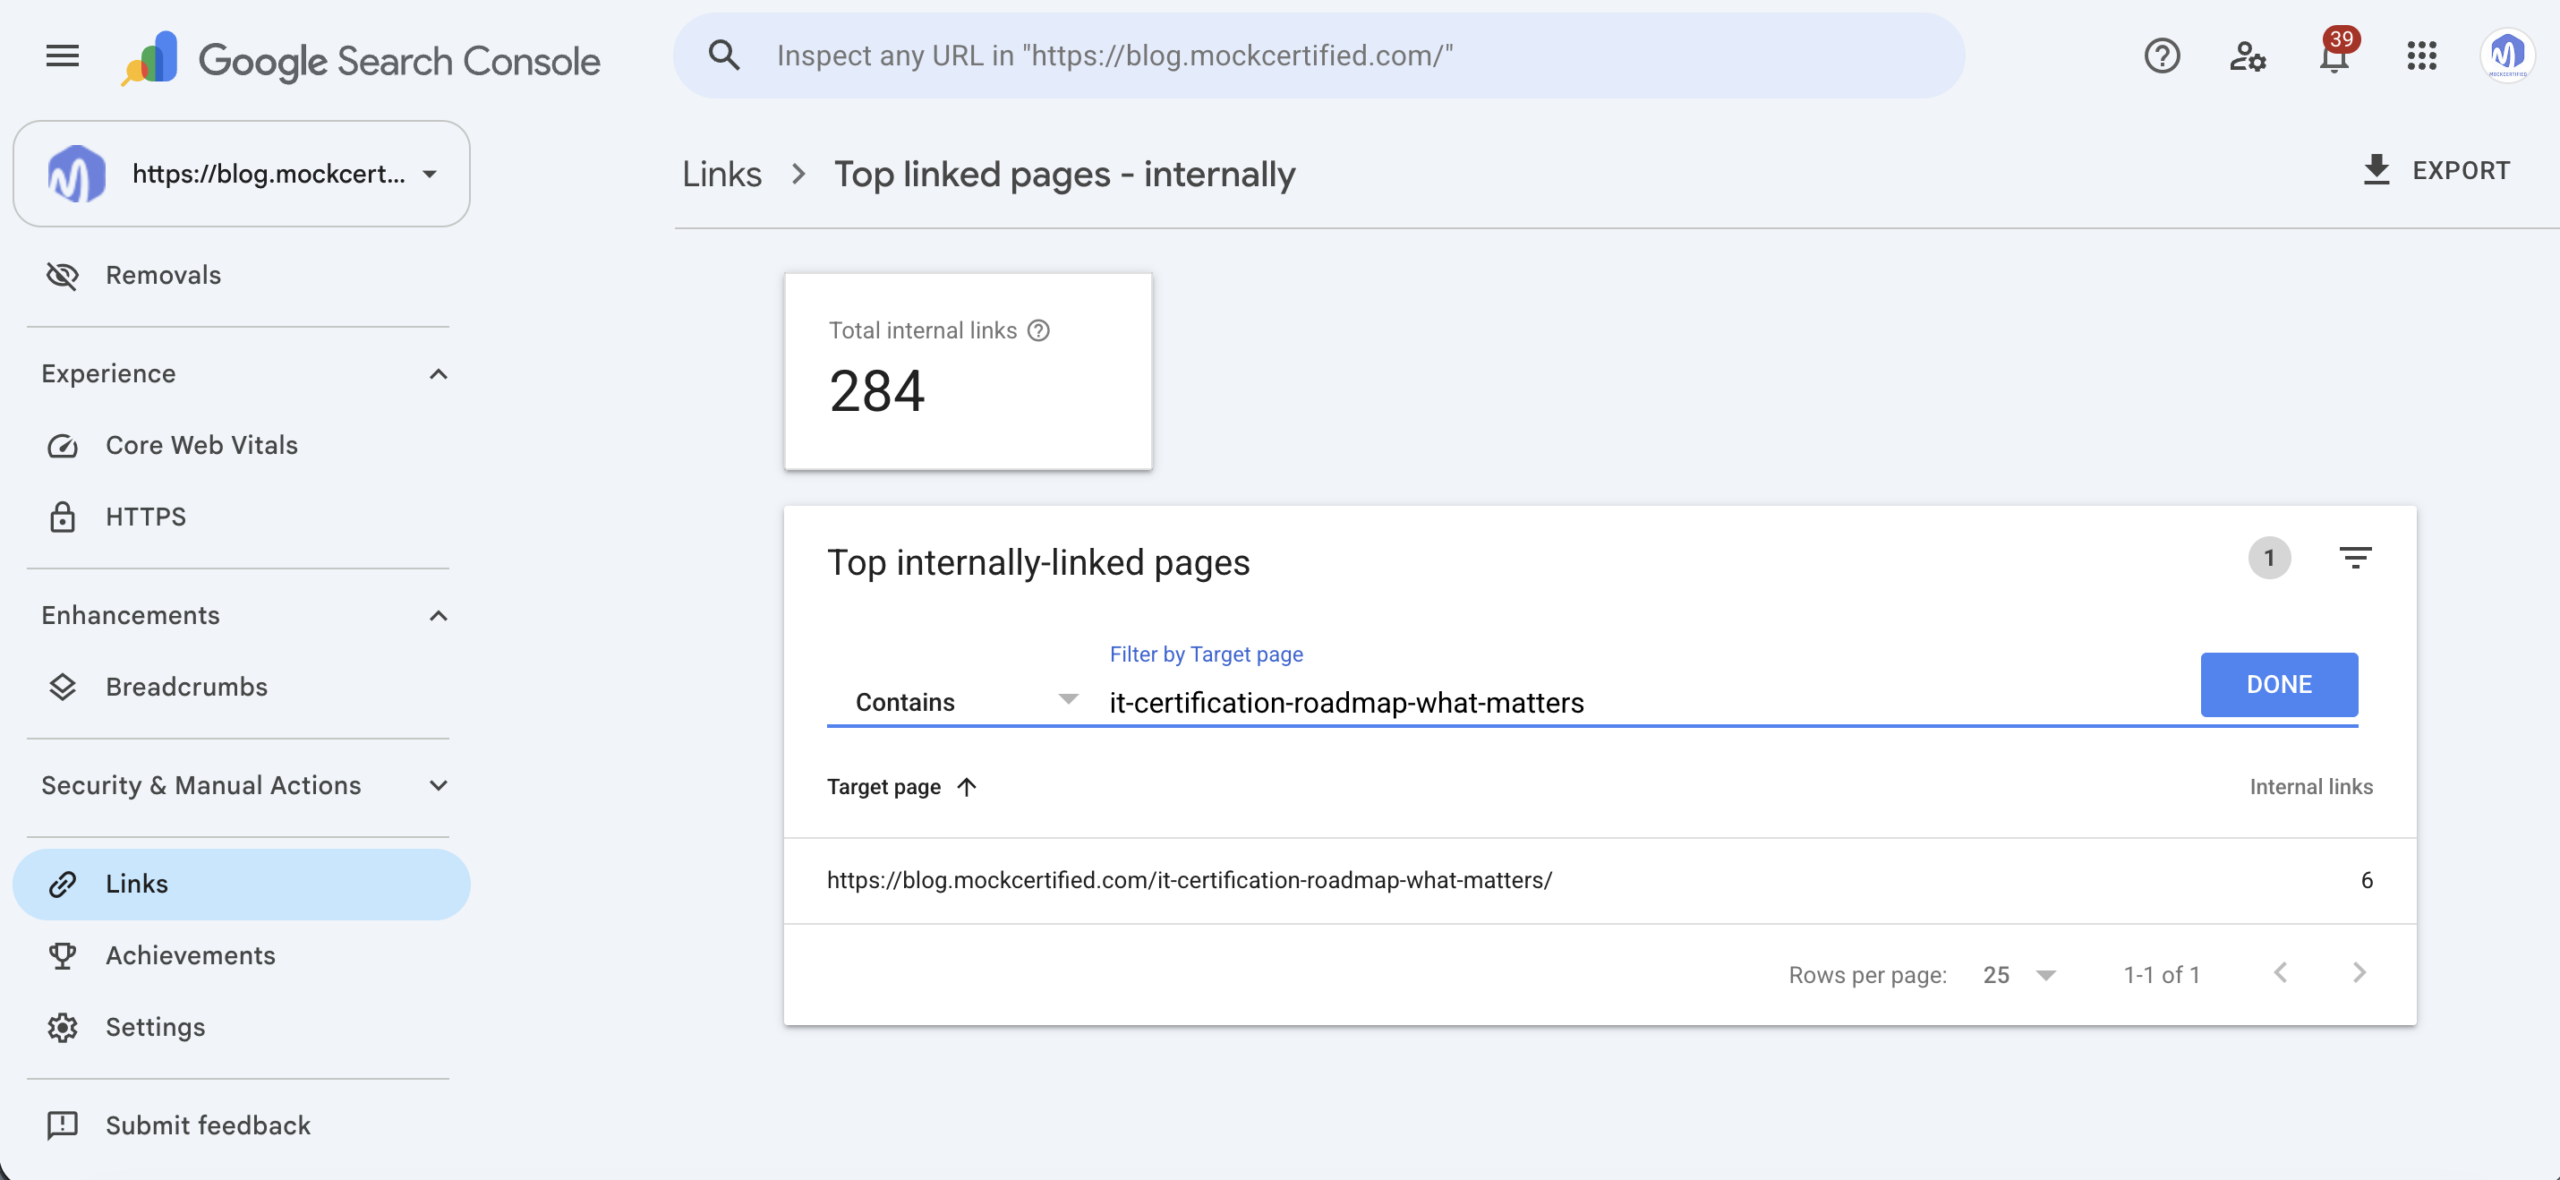Screen dimensions: 2560x1180
Task: Change rows per page from 25
Action: pyautogui.click(x=2019, y=975)
